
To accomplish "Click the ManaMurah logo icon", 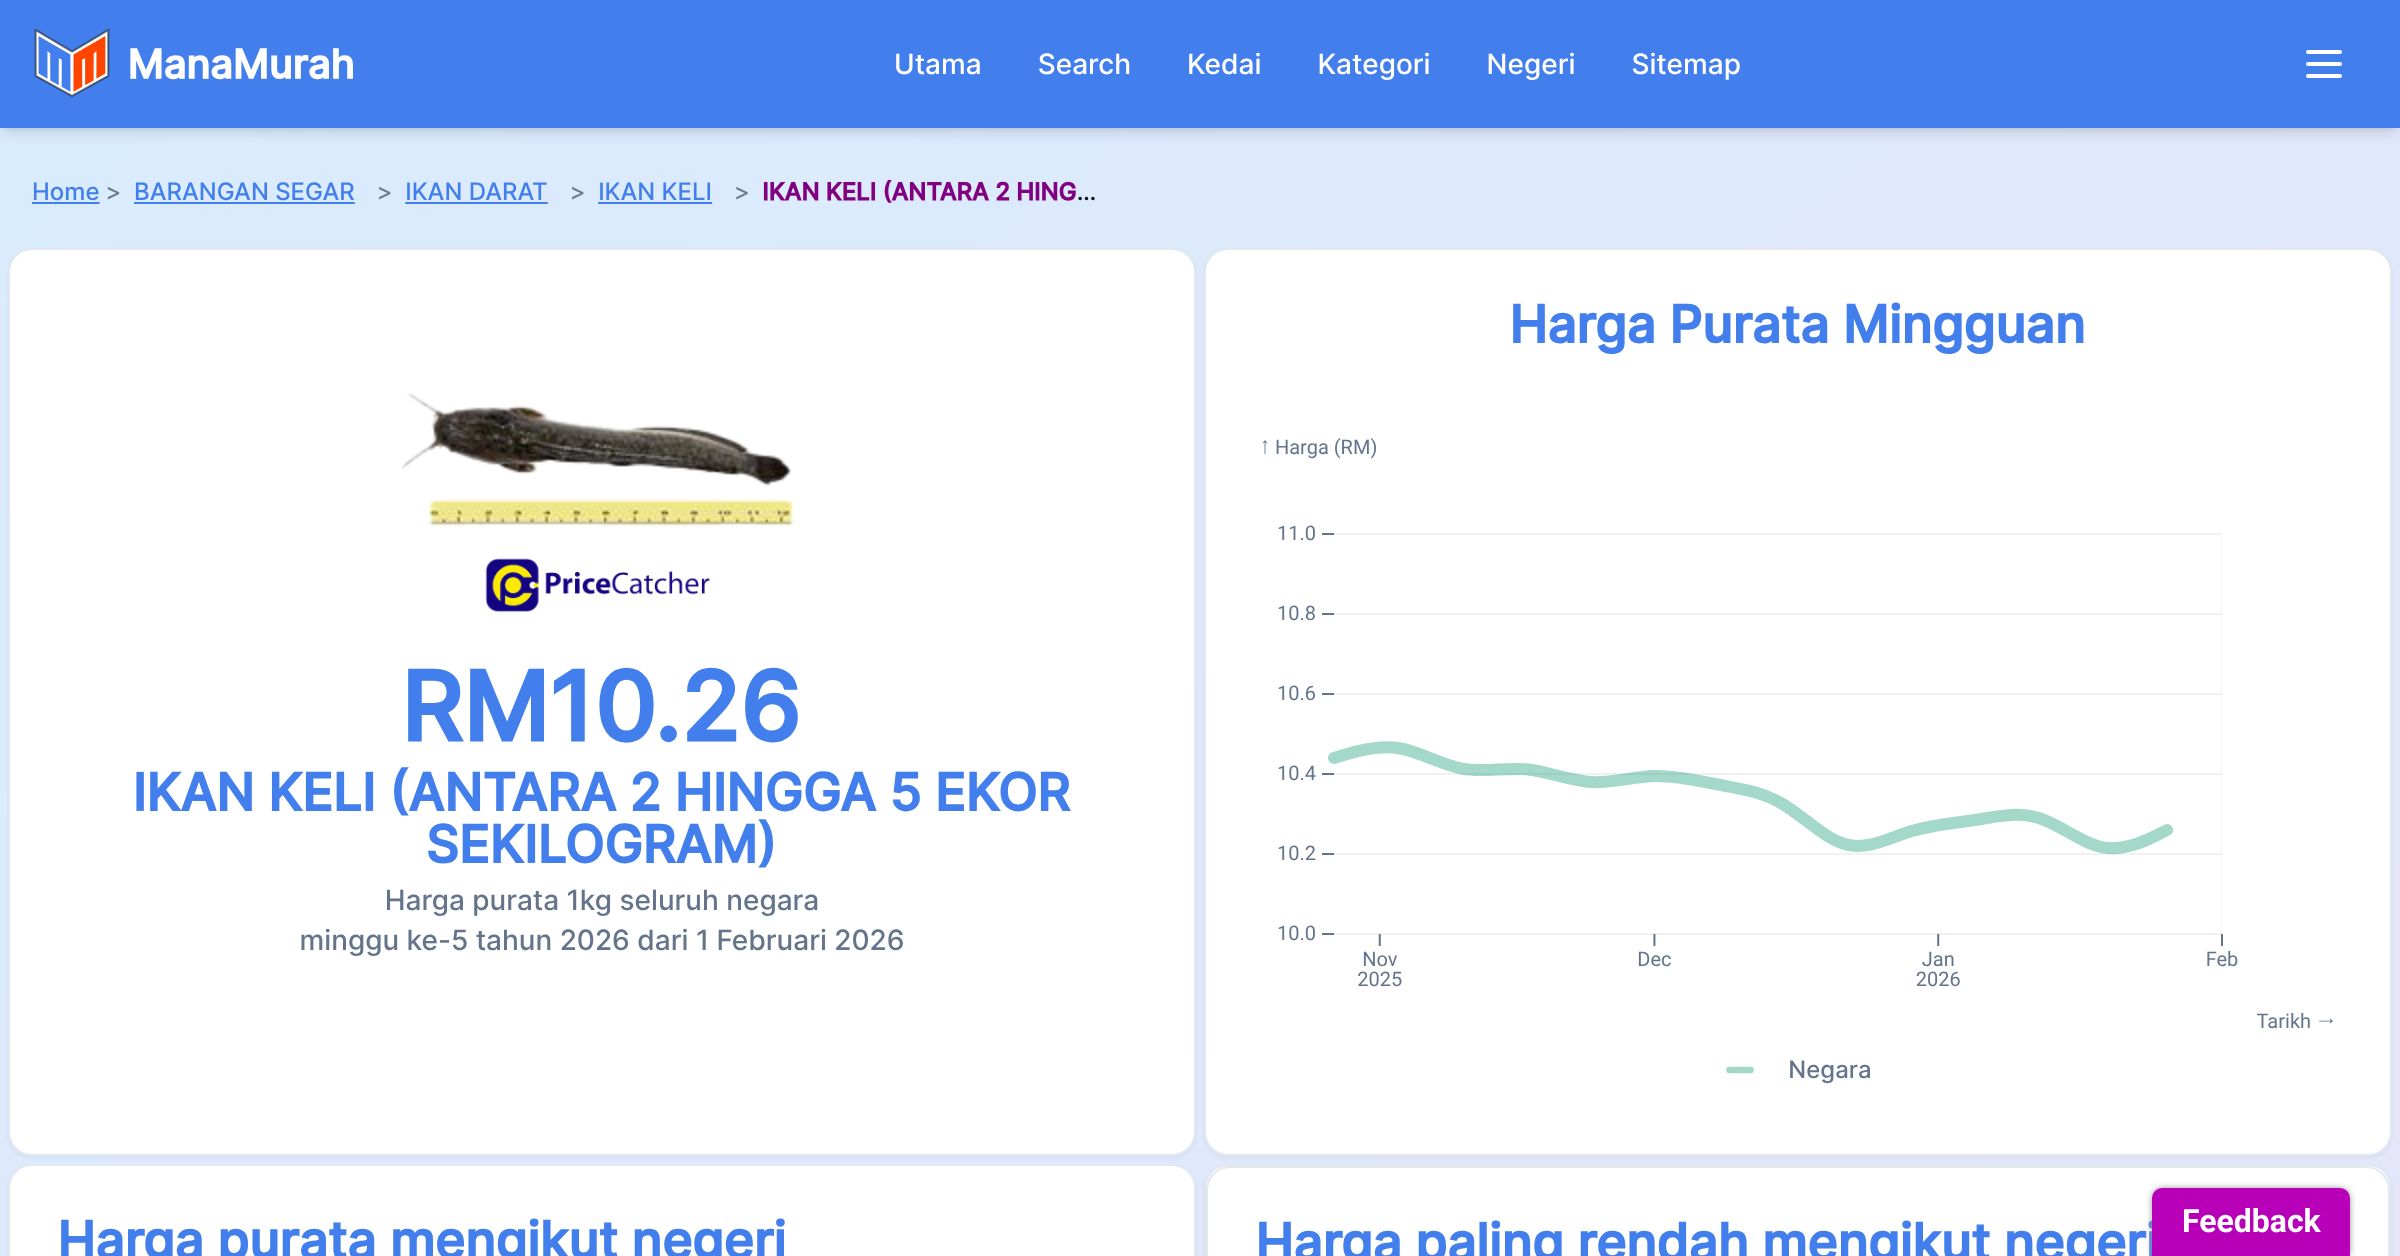I will 70,64.
